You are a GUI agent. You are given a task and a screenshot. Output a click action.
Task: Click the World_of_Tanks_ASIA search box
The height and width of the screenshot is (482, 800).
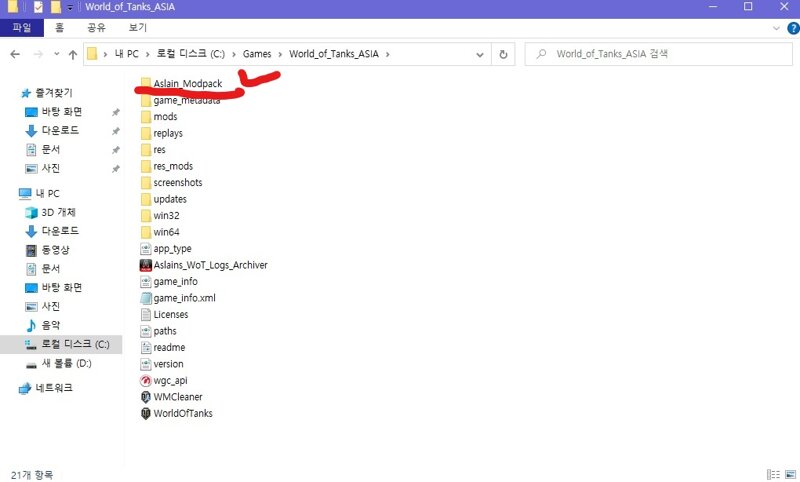tap(658, 54)
